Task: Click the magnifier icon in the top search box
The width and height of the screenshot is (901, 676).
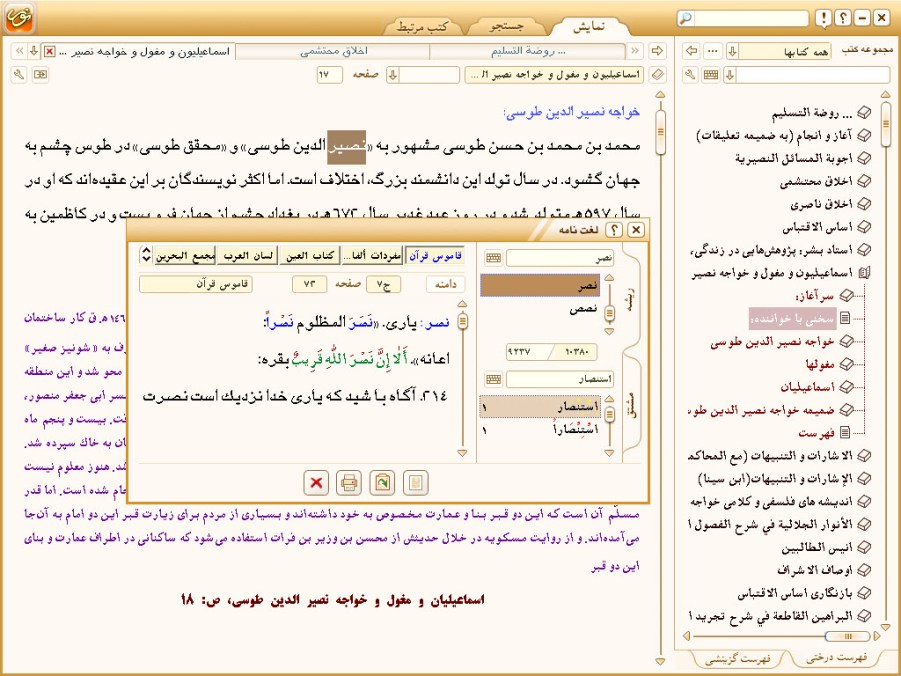Action: click(x=686, y=18)
